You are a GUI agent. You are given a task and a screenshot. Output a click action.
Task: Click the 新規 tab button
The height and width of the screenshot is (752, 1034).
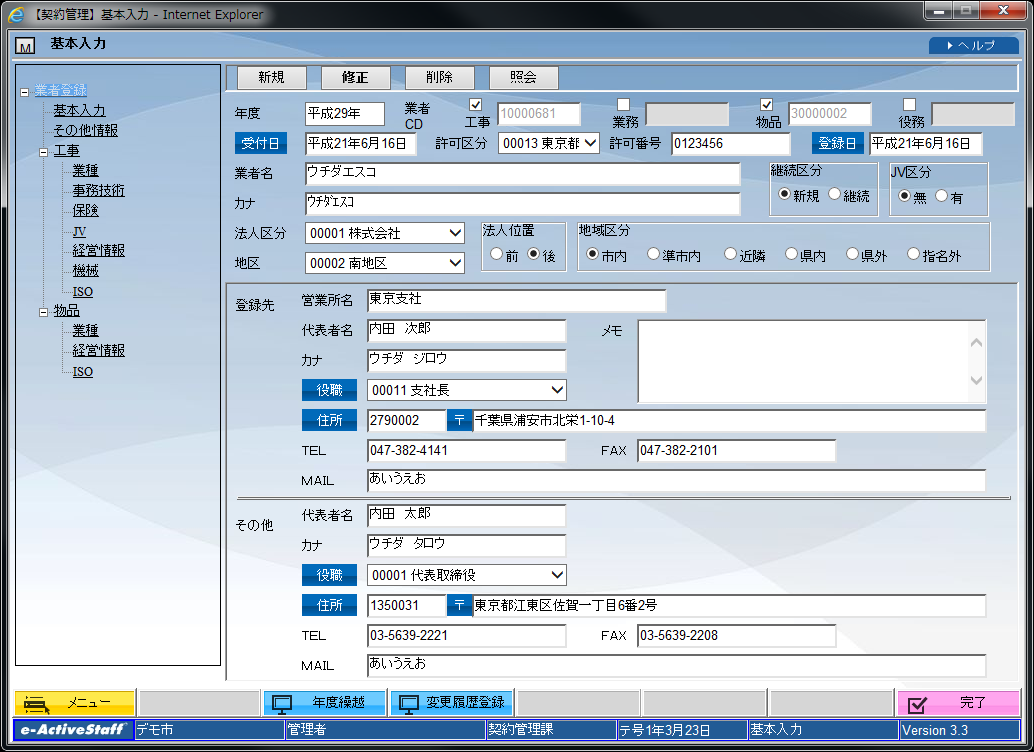[272, 77]
